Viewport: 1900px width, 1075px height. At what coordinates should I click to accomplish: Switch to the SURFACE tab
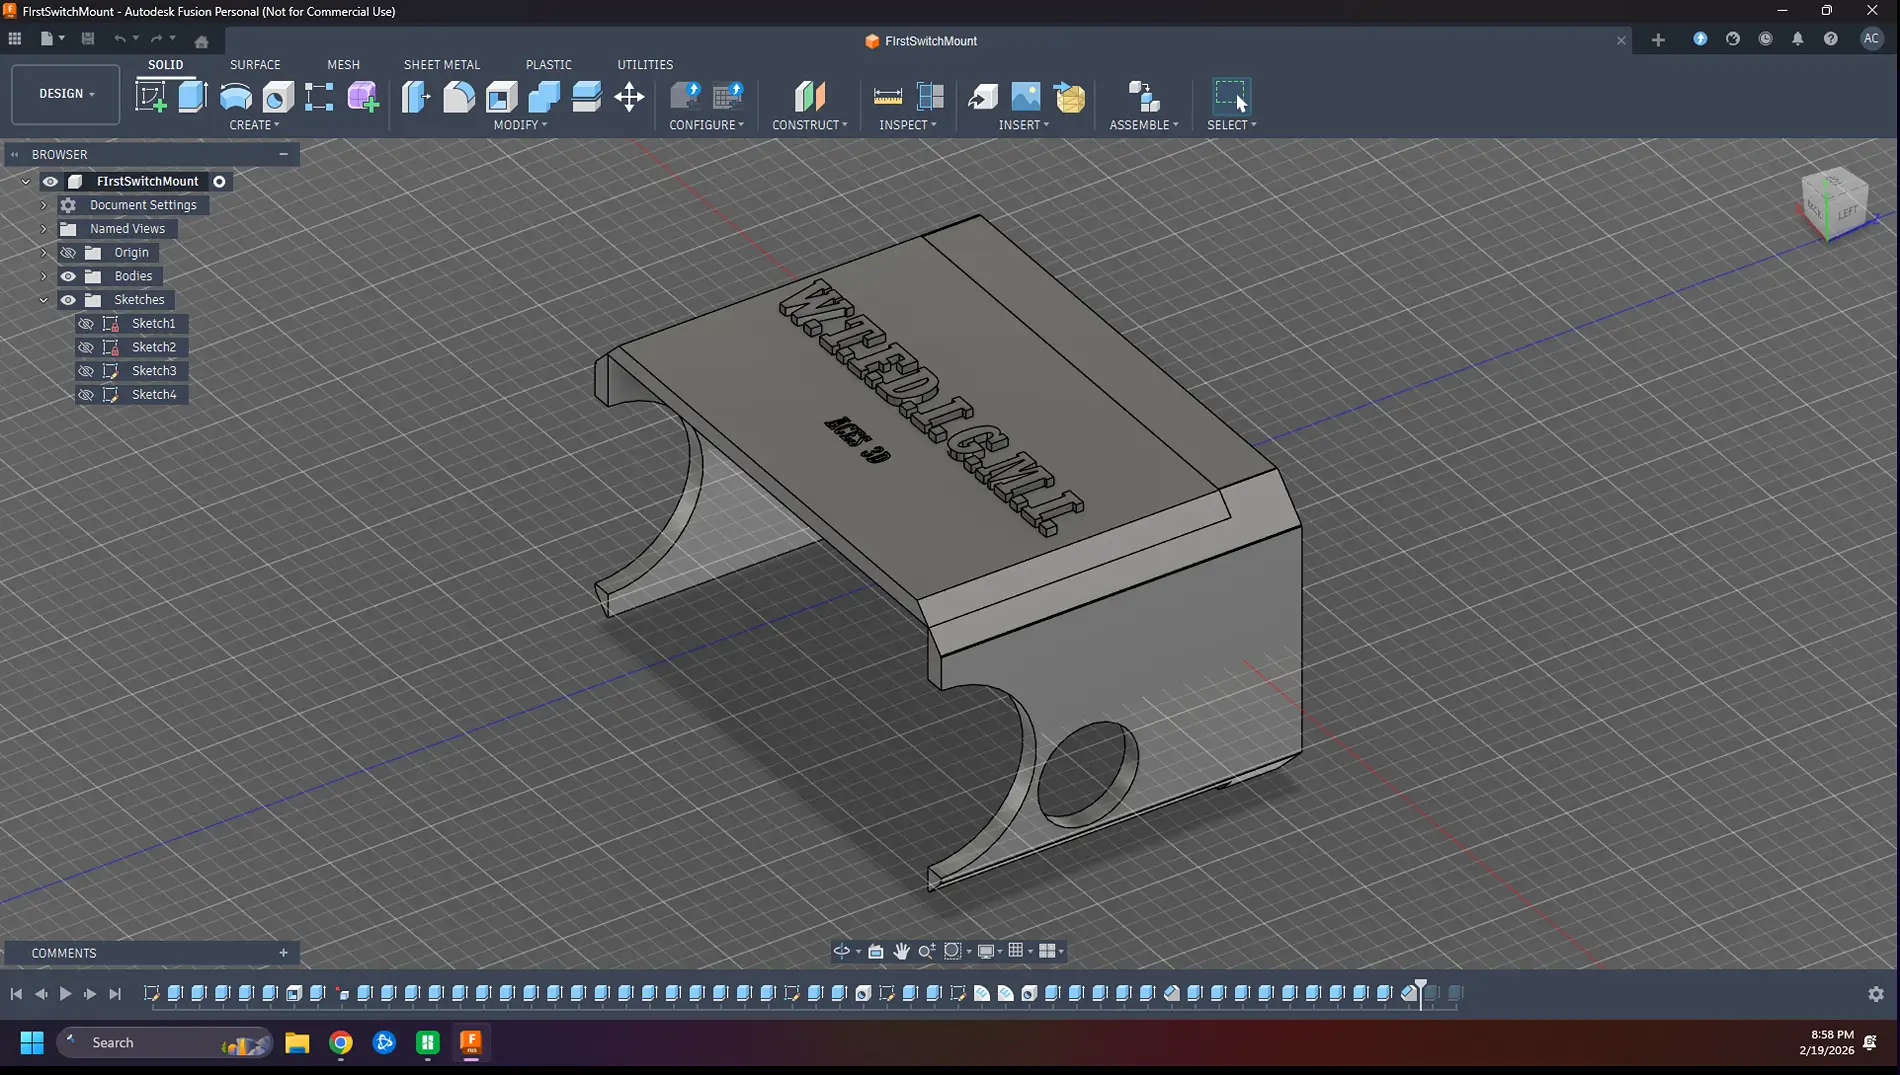(255, 64)
